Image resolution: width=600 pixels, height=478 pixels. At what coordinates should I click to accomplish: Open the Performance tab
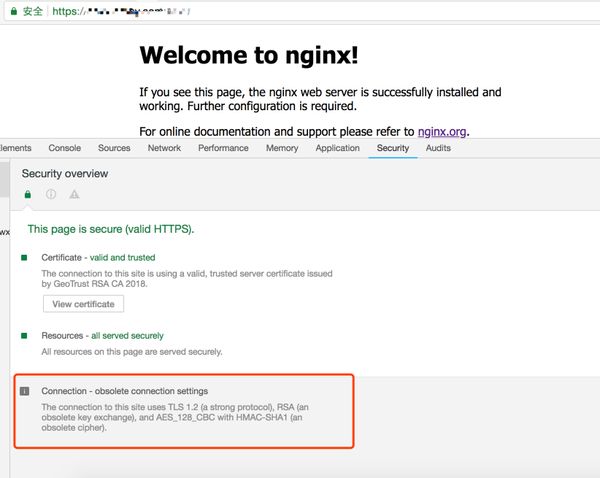[223, 148]
